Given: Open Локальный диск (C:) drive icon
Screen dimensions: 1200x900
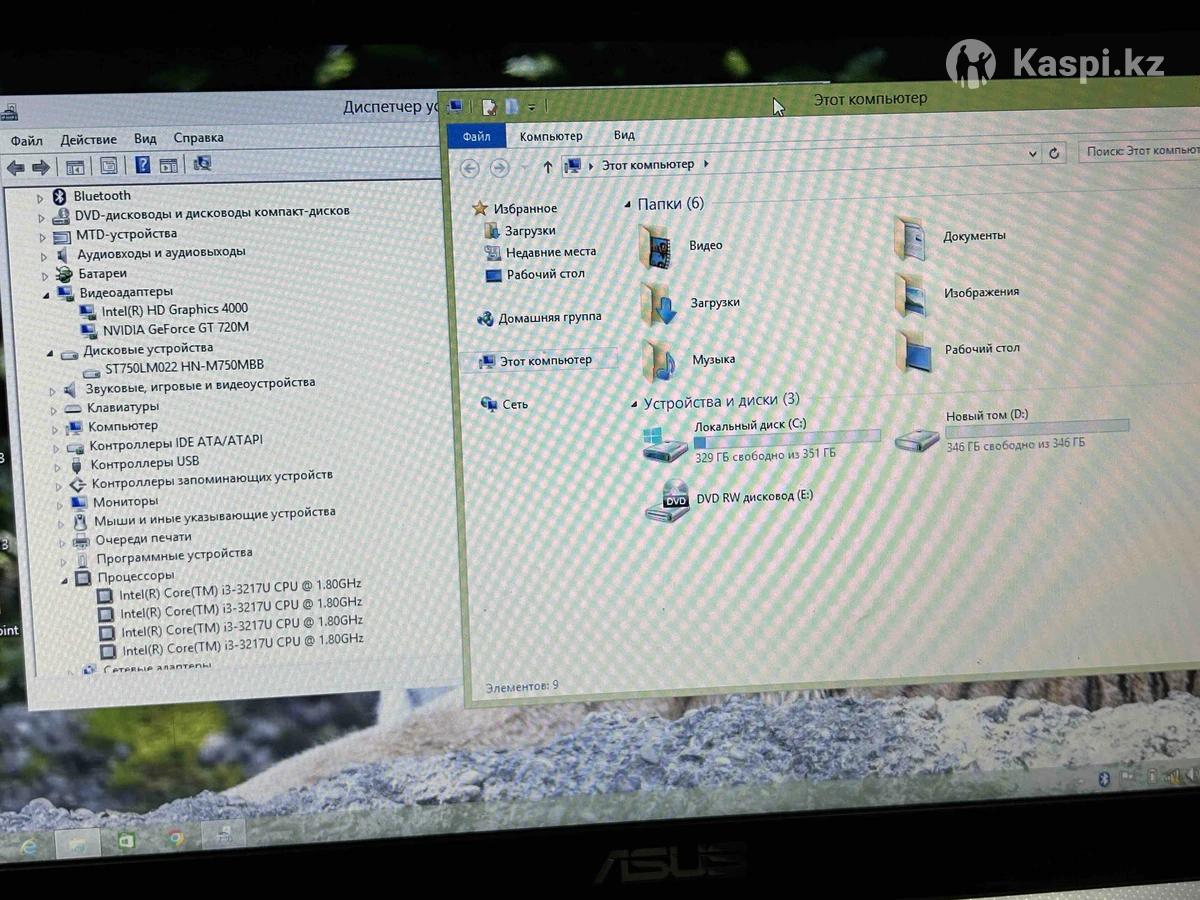Looking at the screenshot, I should click(x=665, y=443).
